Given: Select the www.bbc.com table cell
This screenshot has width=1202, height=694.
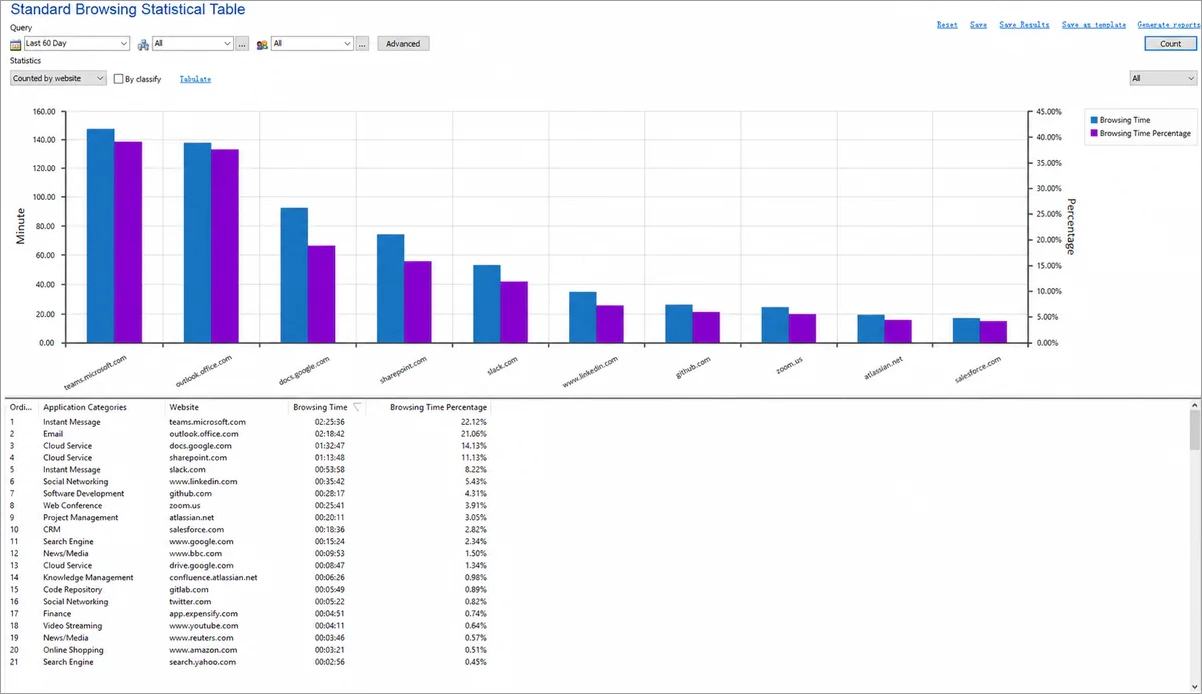Looking at the screenshot, I should pos(195,554).
